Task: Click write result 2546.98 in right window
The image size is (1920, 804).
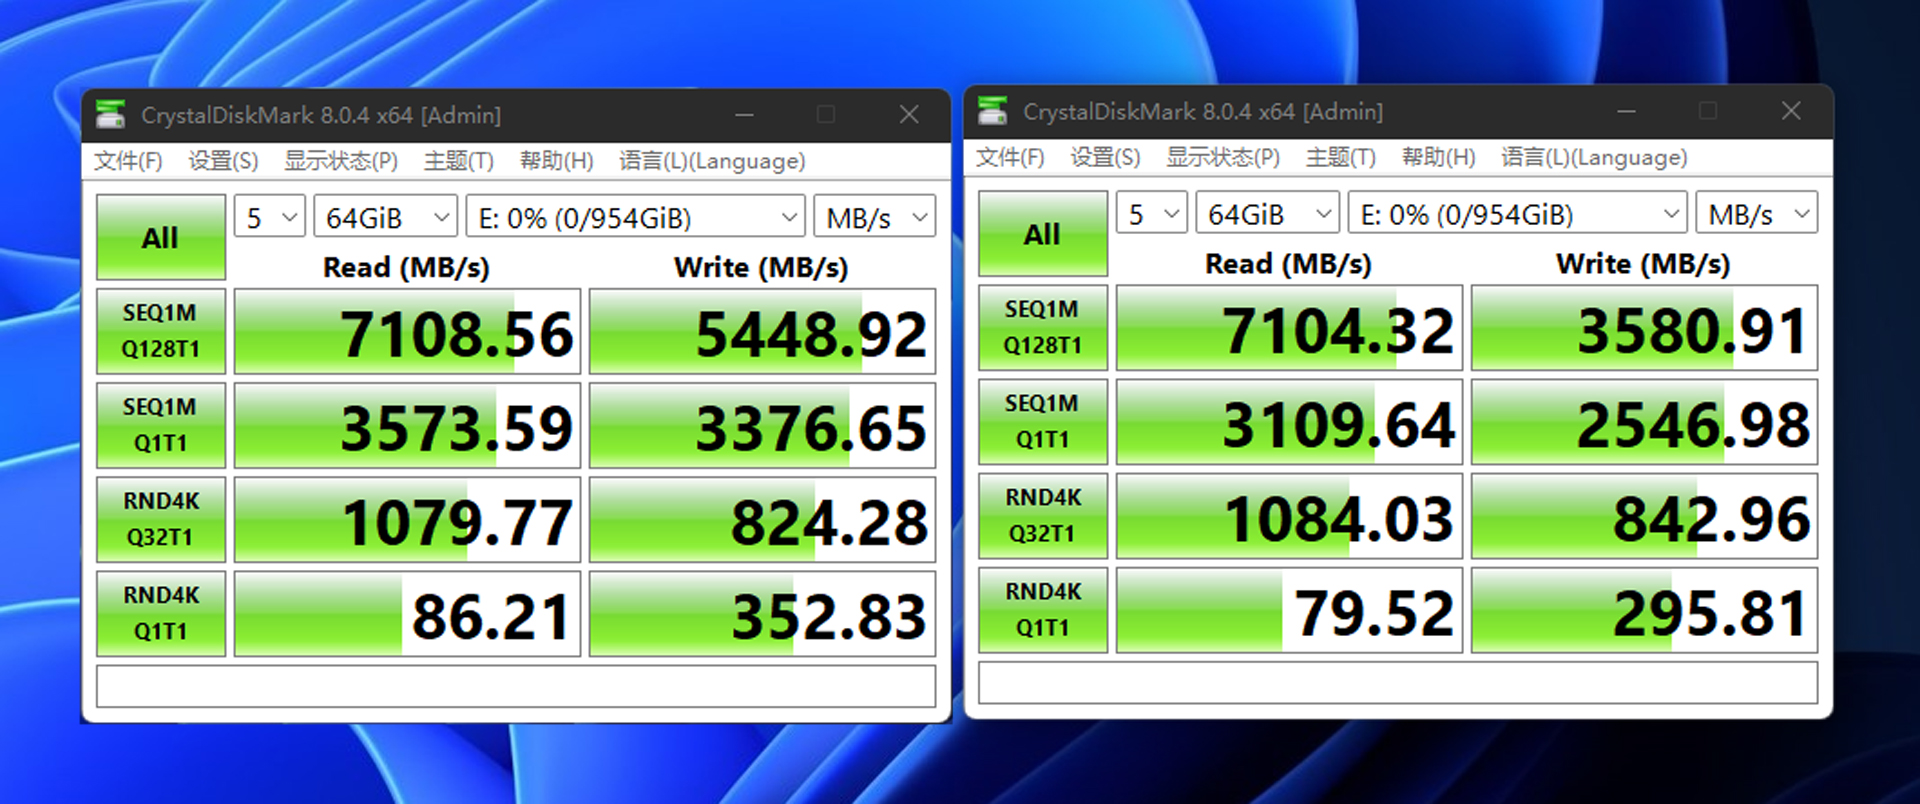Action: [1644, 421]
